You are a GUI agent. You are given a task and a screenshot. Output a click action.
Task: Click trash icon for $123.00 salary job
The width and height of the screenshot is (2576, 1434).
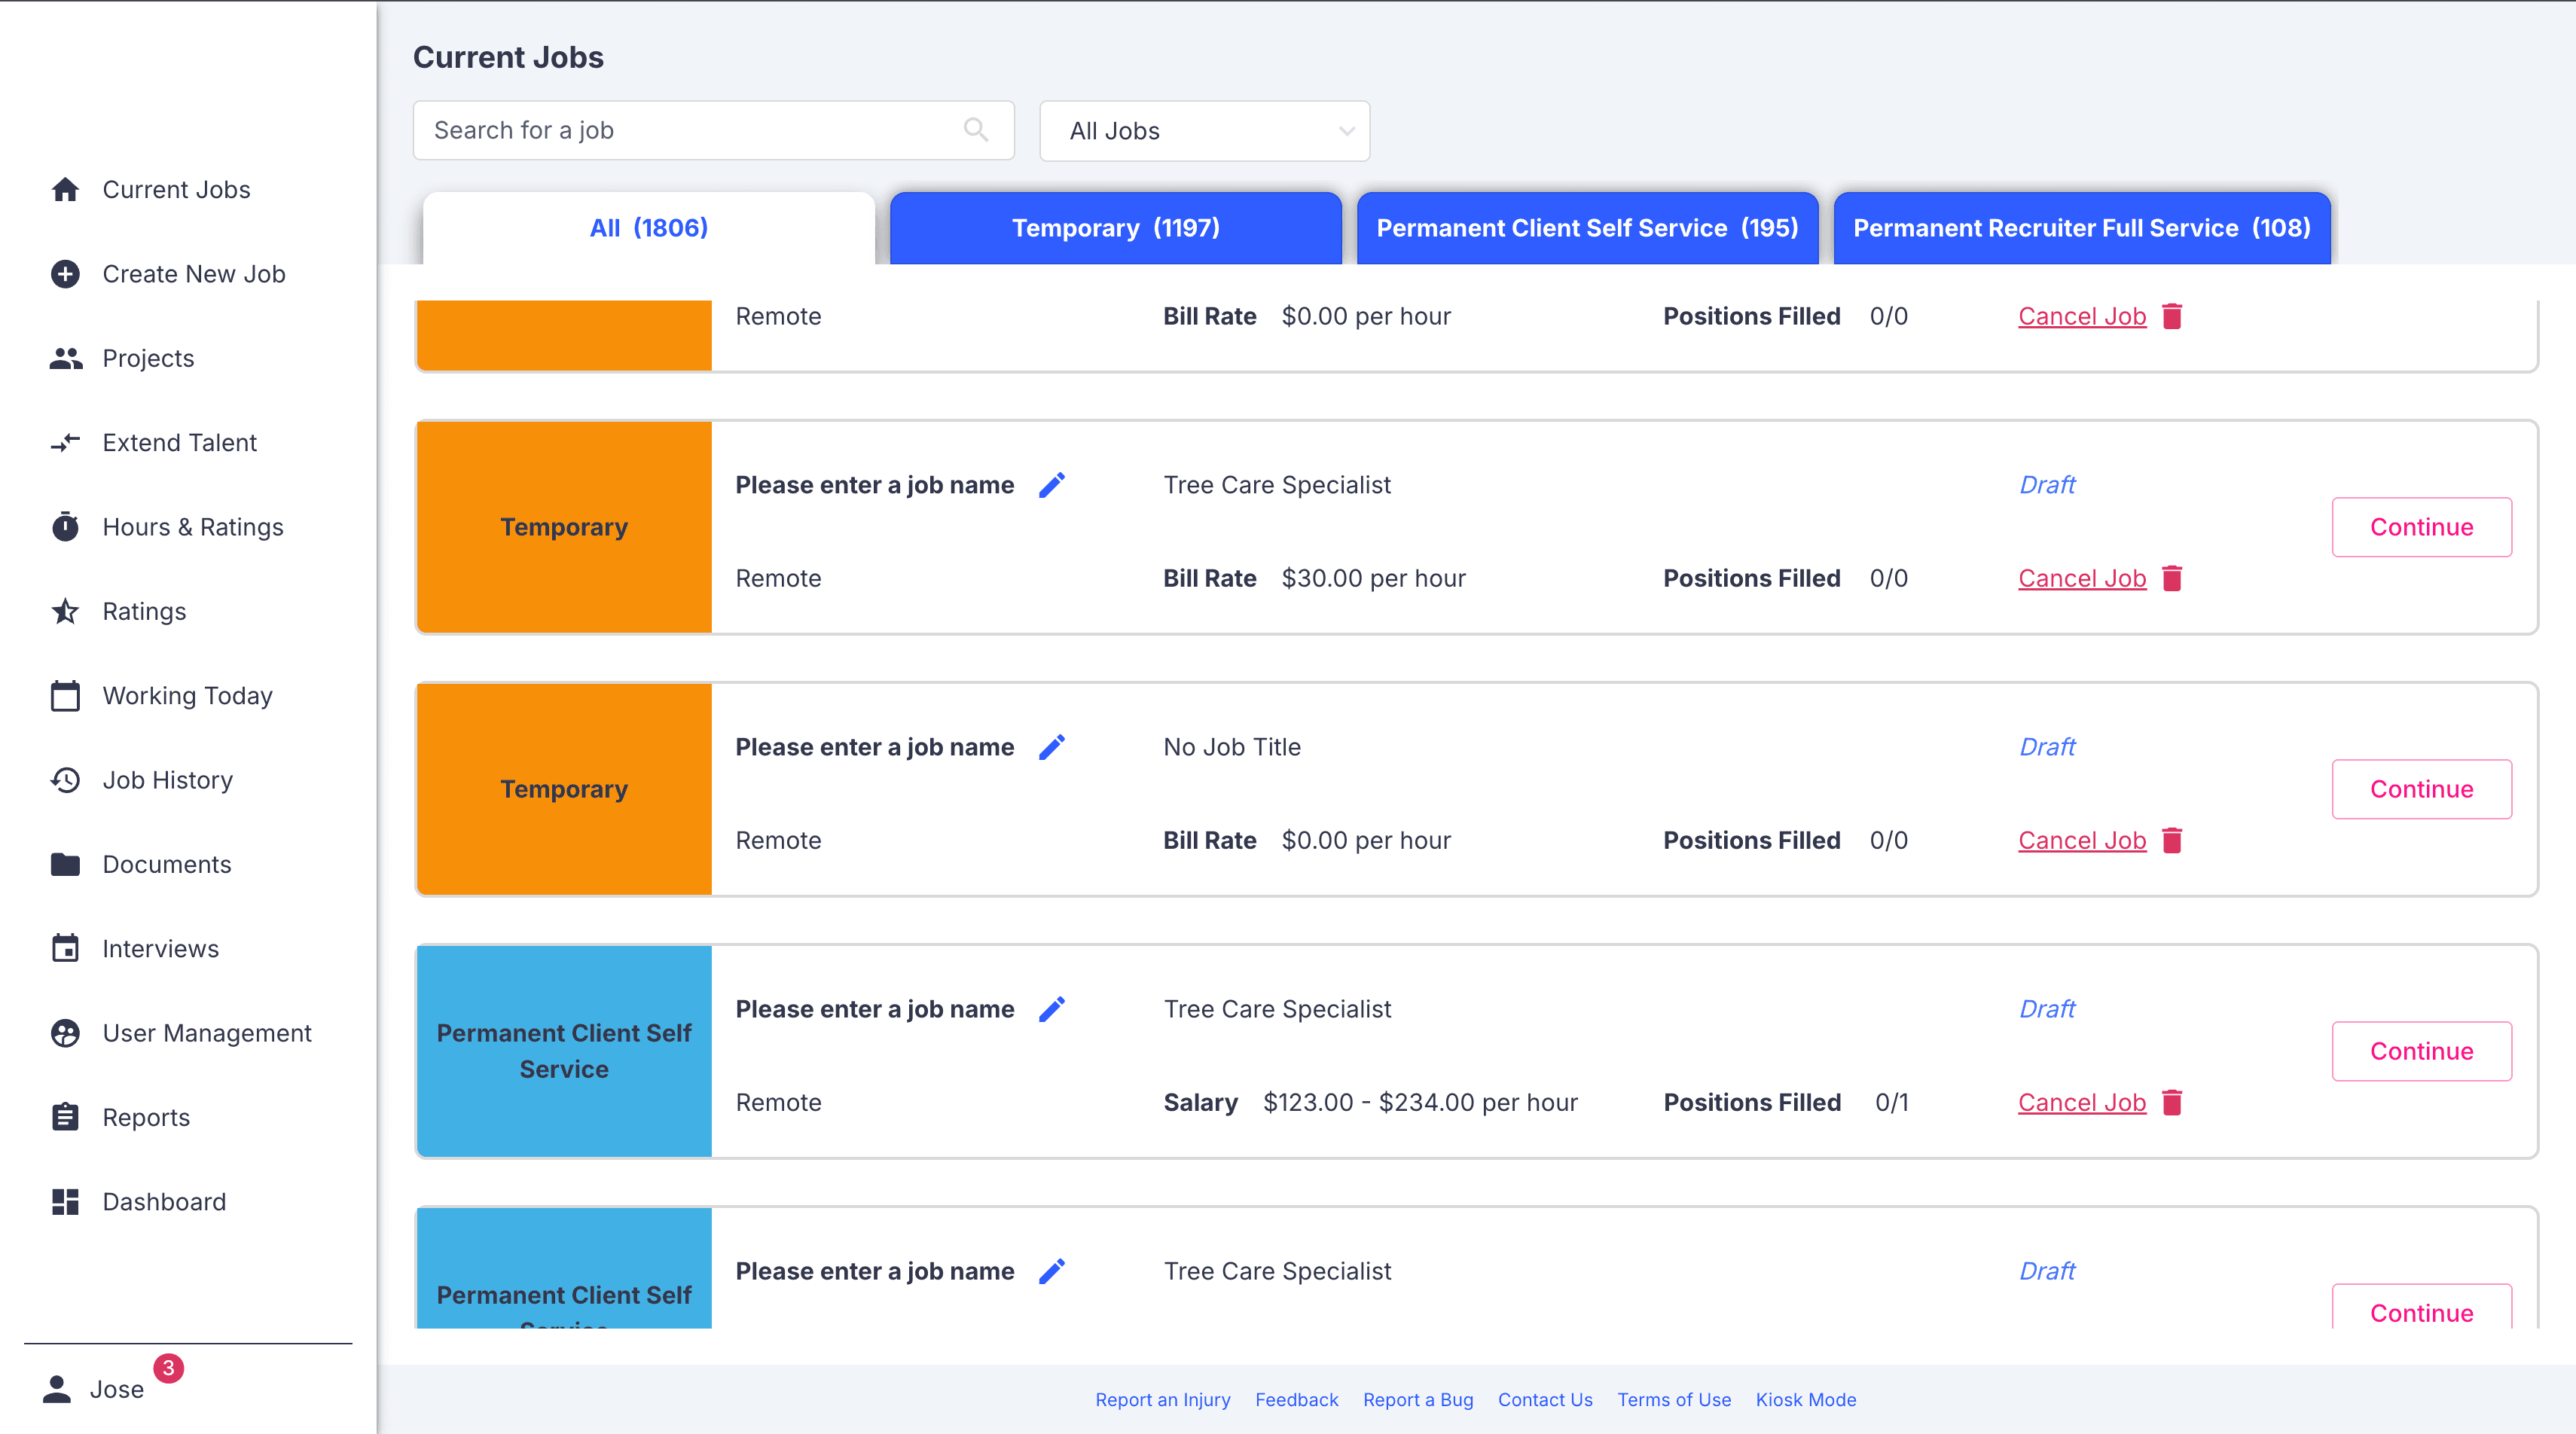(2172, 1102)
